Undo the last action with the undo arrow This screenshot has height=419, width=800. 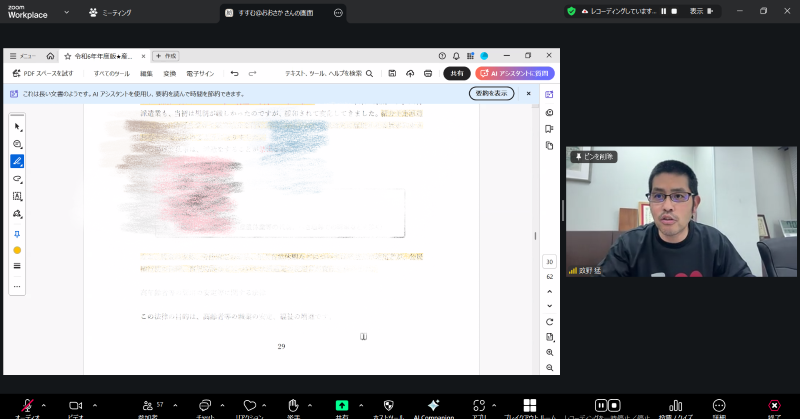(x=234, y=73)
